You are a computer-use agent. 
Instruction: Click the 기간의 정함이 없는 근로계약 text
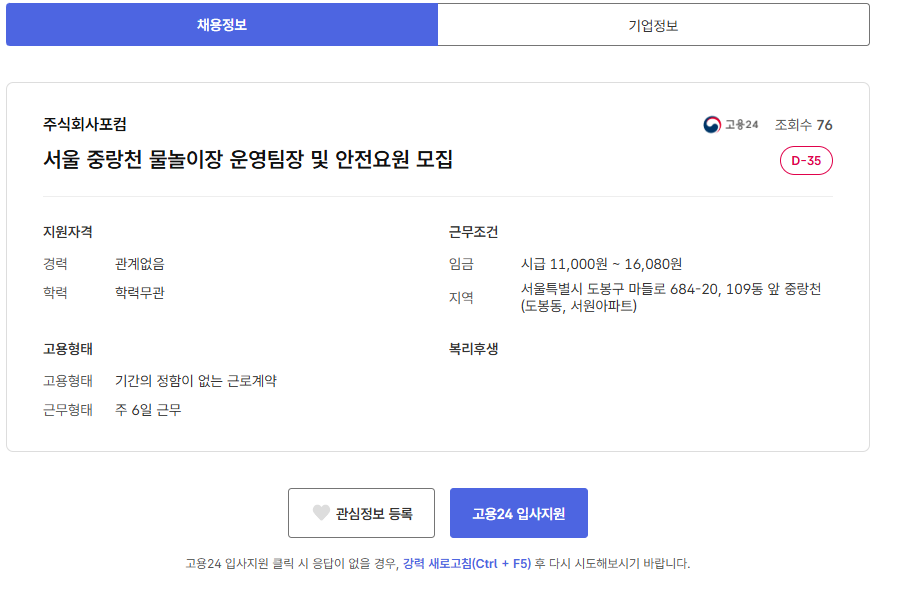(195, 381)
